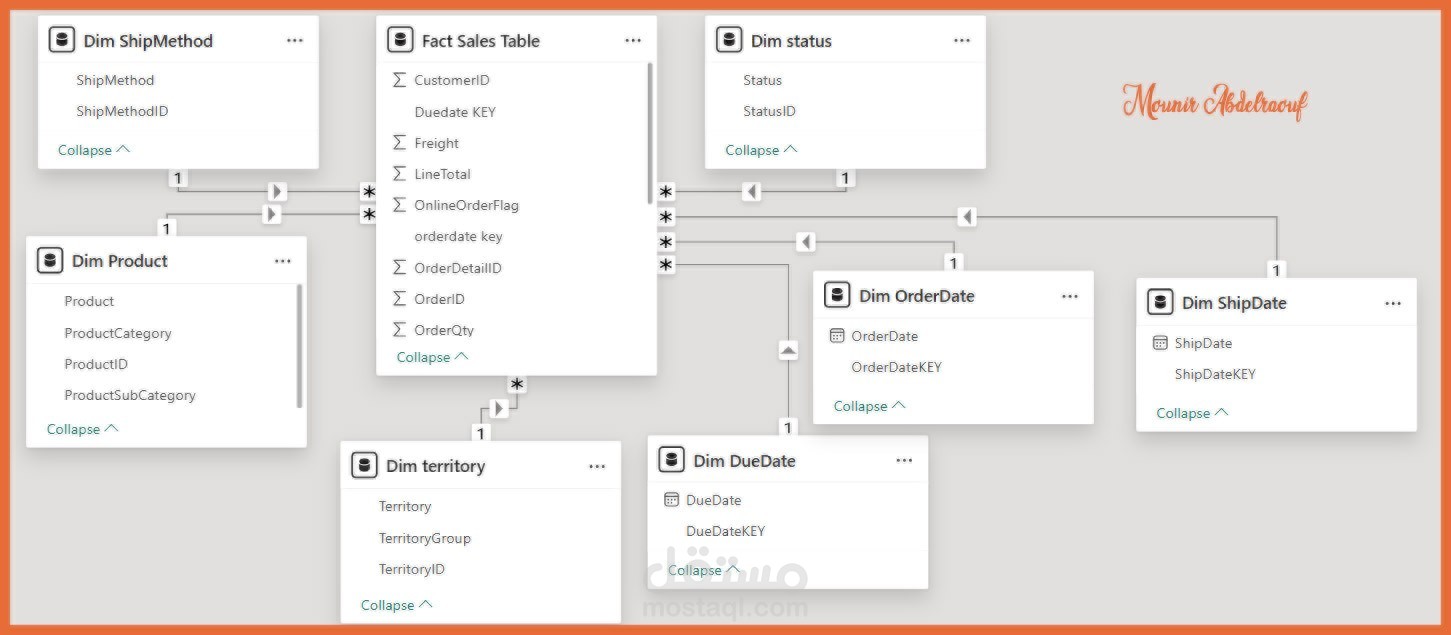Open the Dim Product more options menu
This screenshot has height=635, width=1451.
pyautogui.click(x=283, y=261)
